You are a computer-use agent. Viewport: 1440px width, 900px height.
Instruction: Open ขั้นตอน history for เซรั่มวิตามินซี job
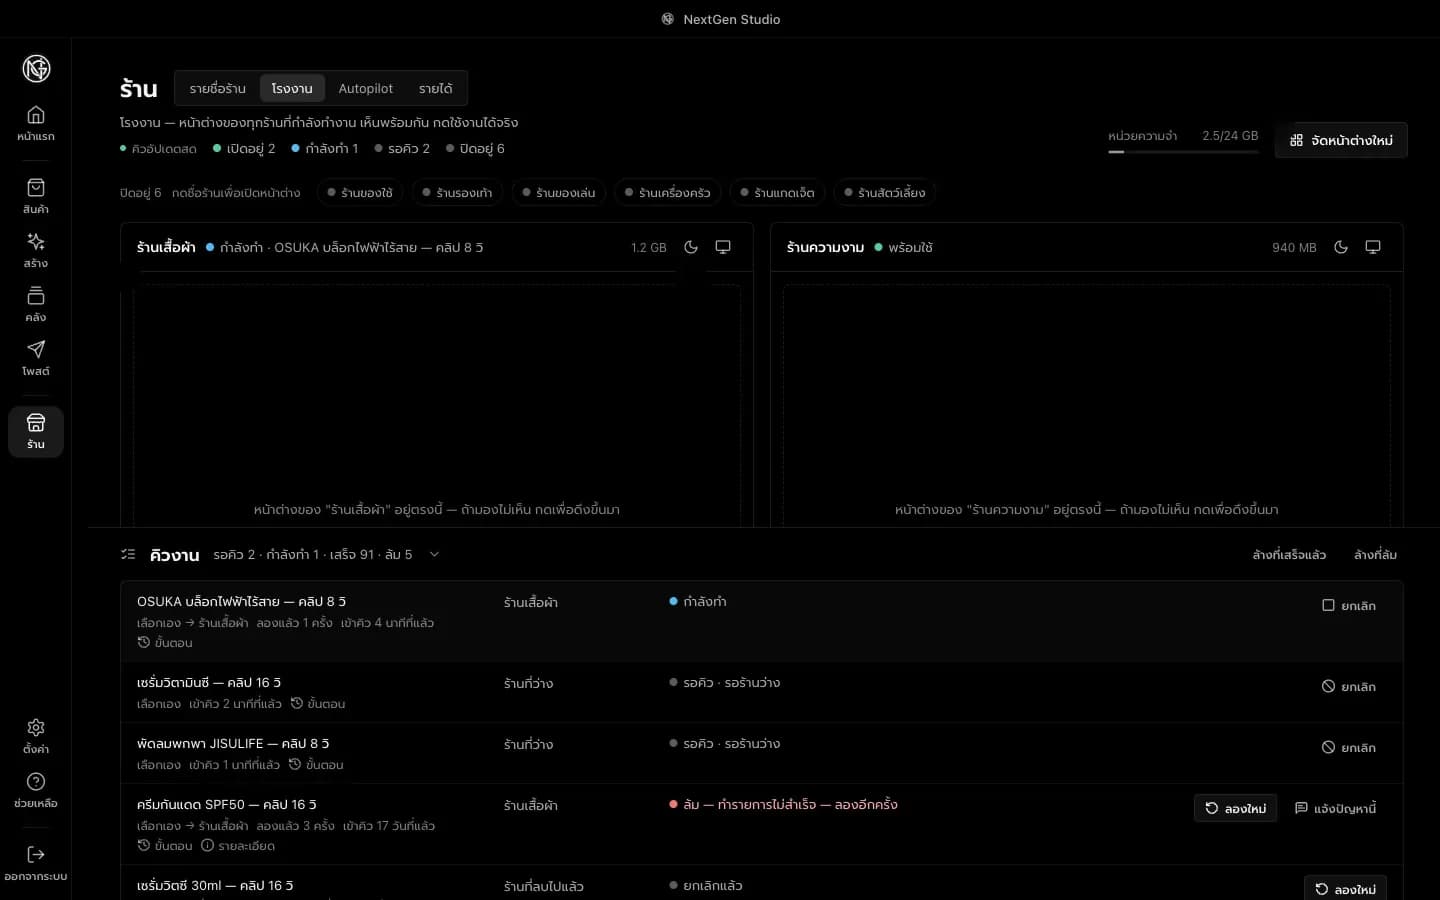point(318,703)
